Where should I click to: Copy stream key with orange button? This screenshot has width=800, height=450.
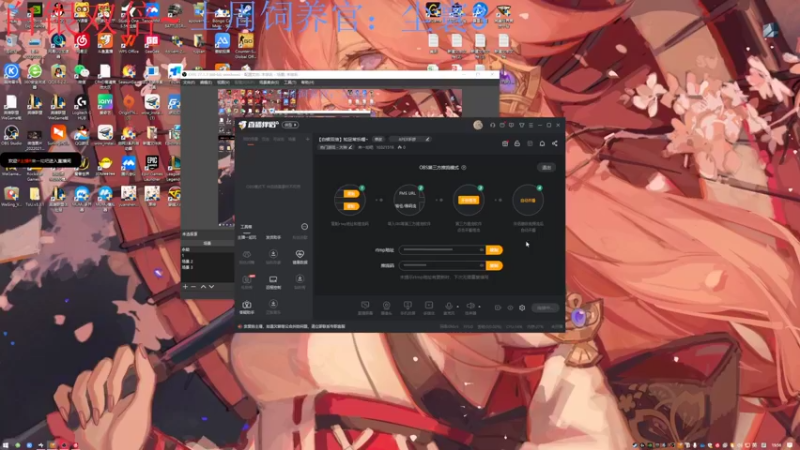[x=494, y=265]
